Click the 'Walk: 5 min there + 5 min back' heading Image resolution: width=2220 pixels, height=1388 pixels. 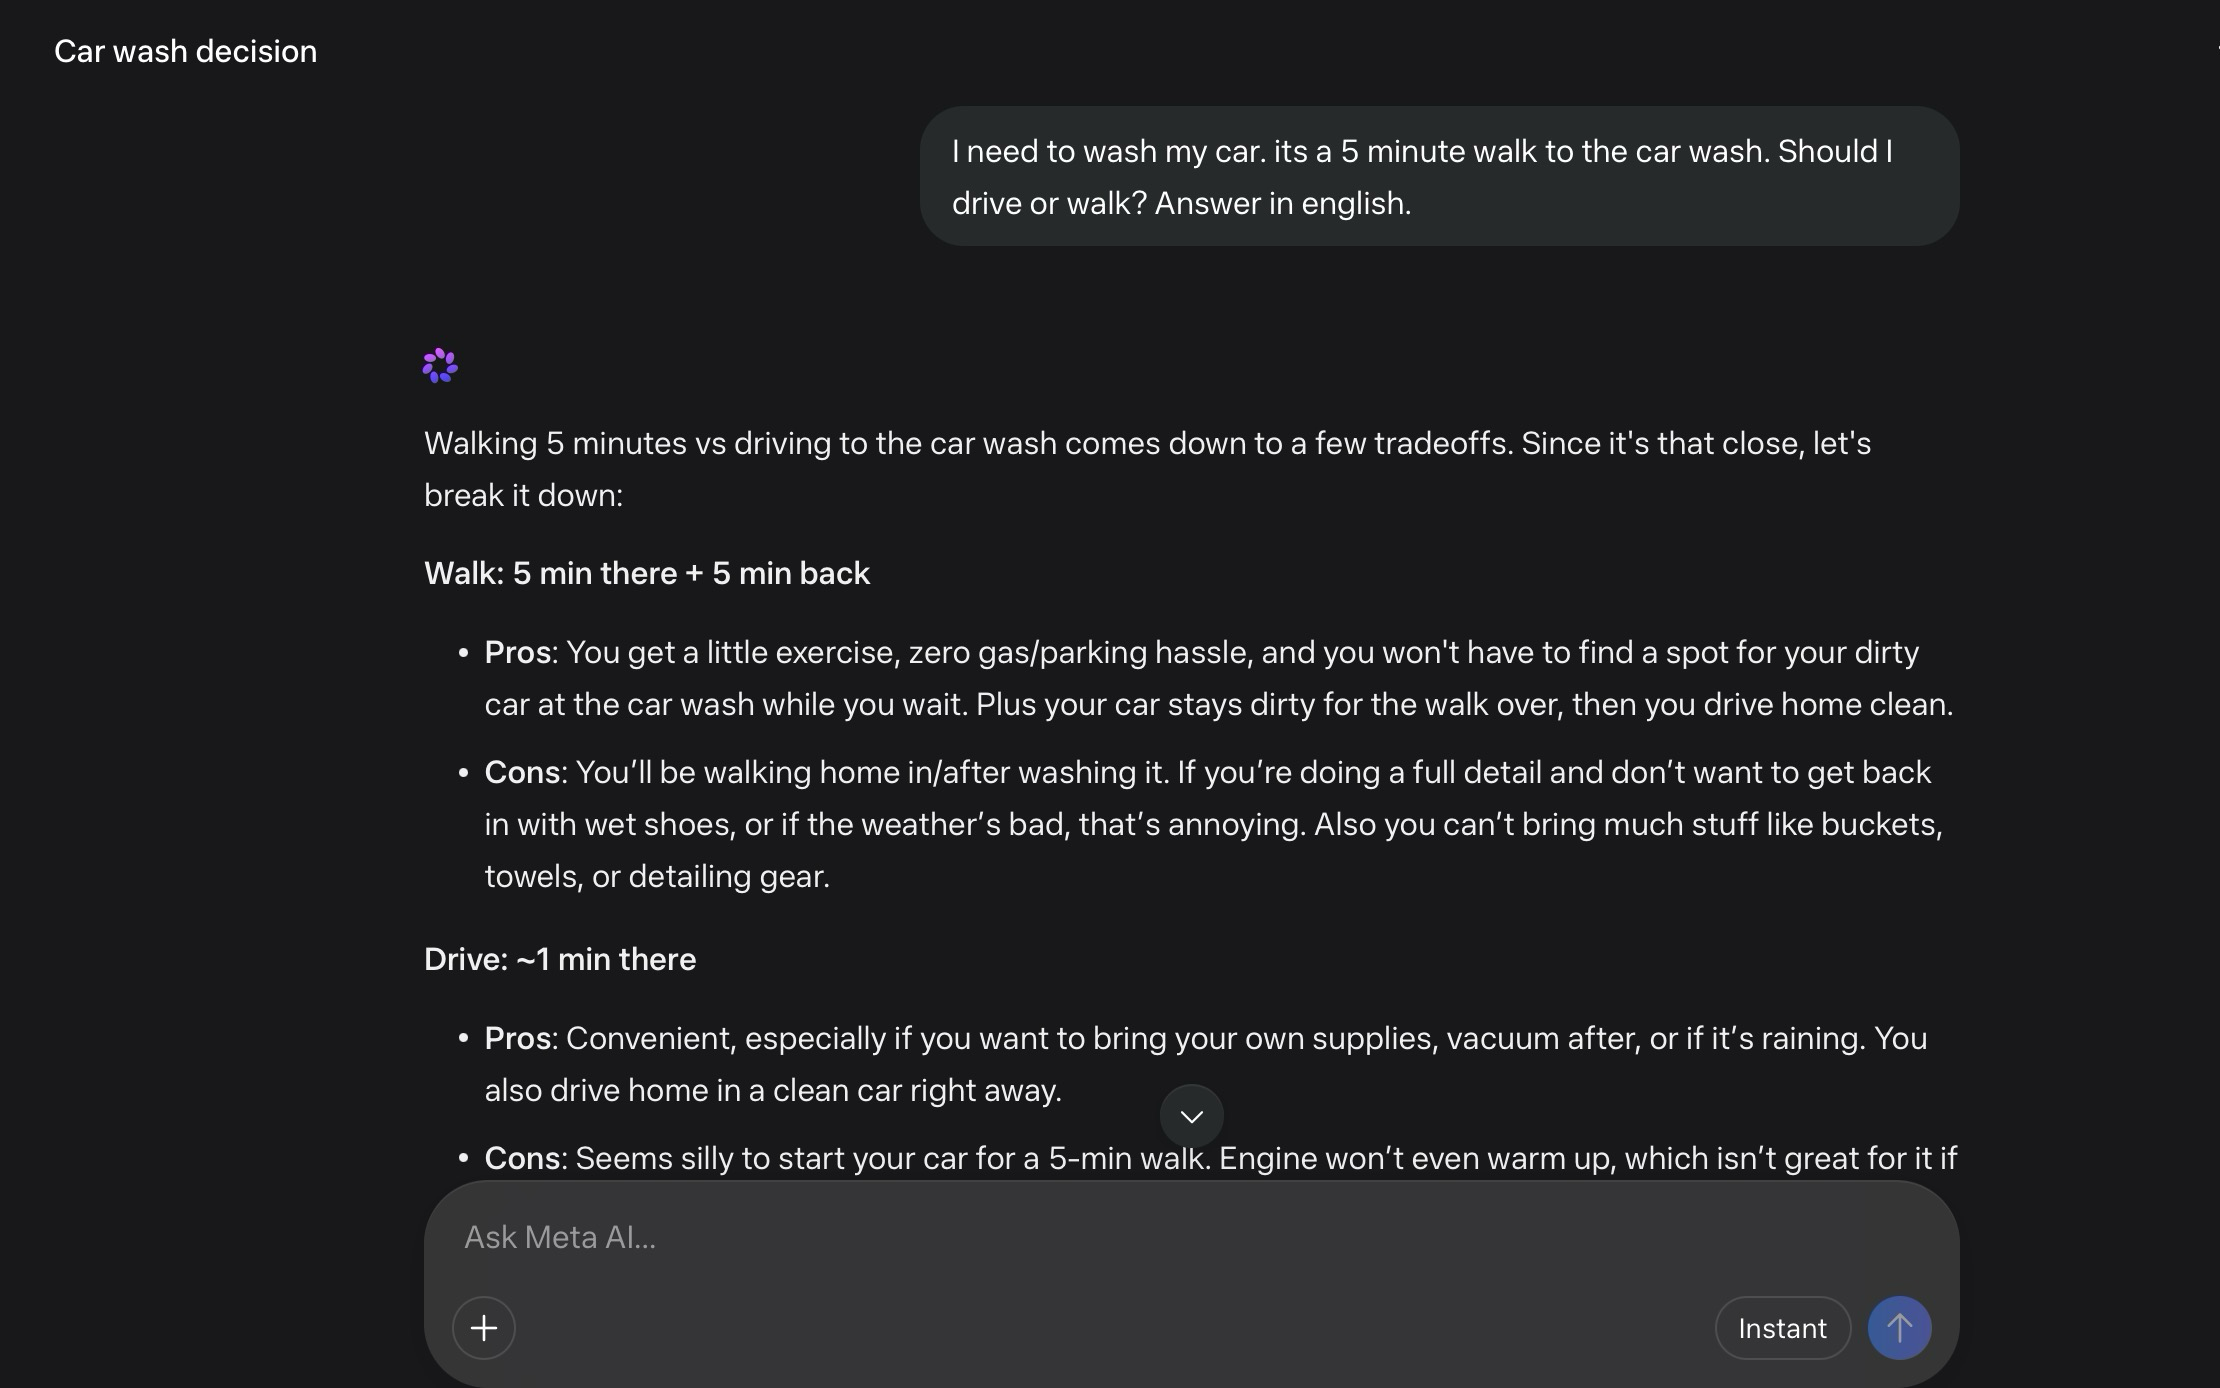click(647, 573)
